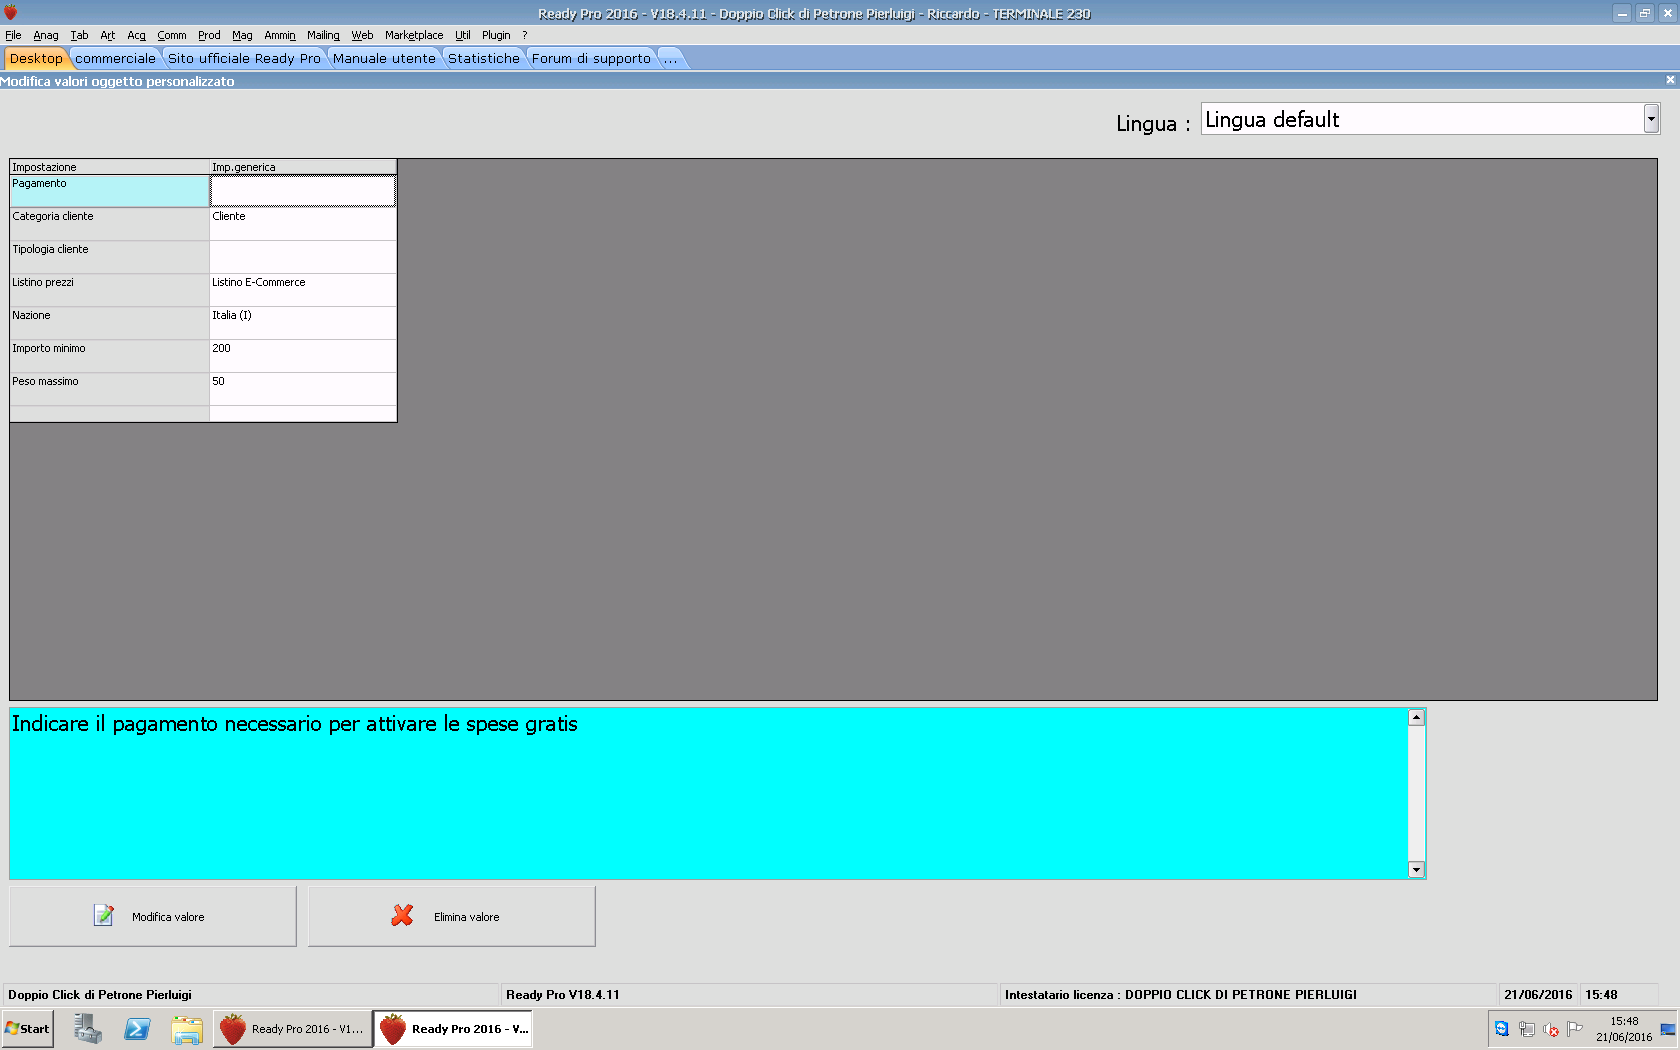
Task: Click the Cliente value cell
Action: 303,224
